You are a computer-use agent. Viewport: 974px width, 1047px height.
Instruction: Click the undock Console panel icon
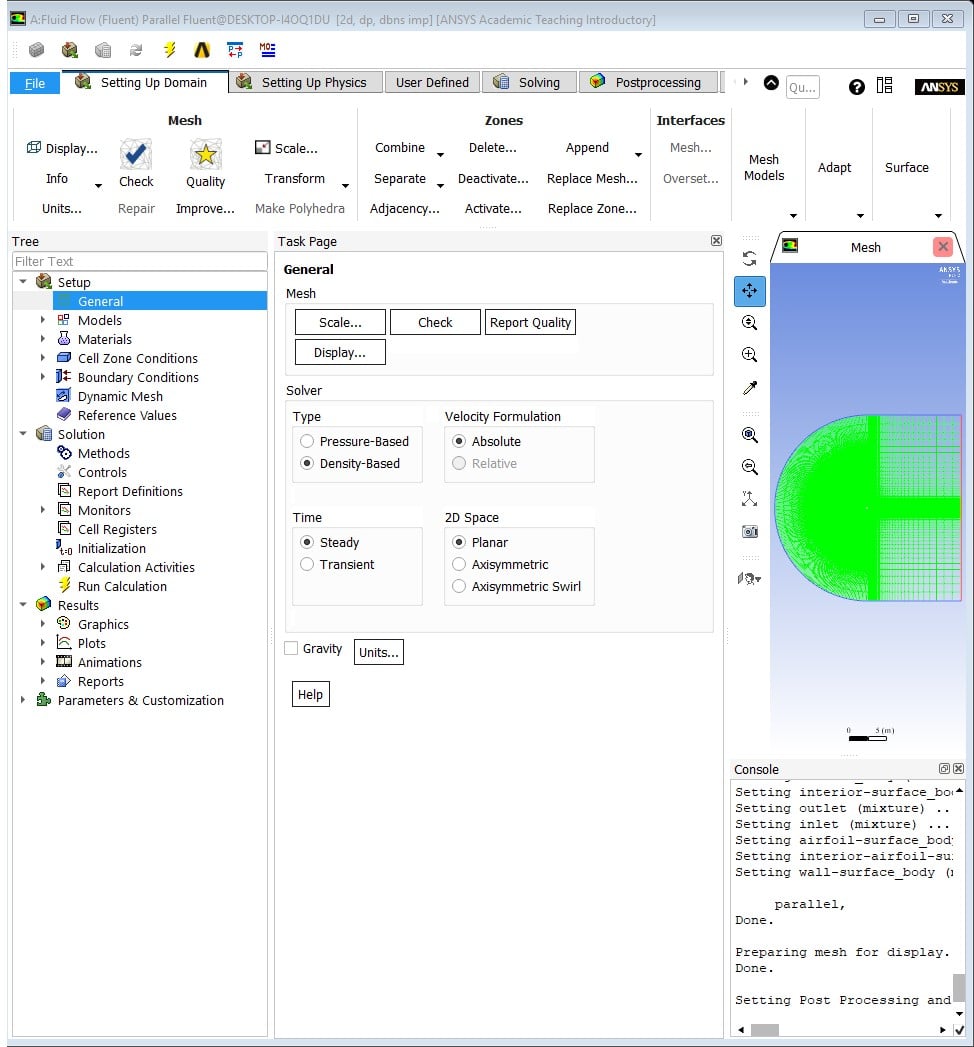click(x=944, y=769)
